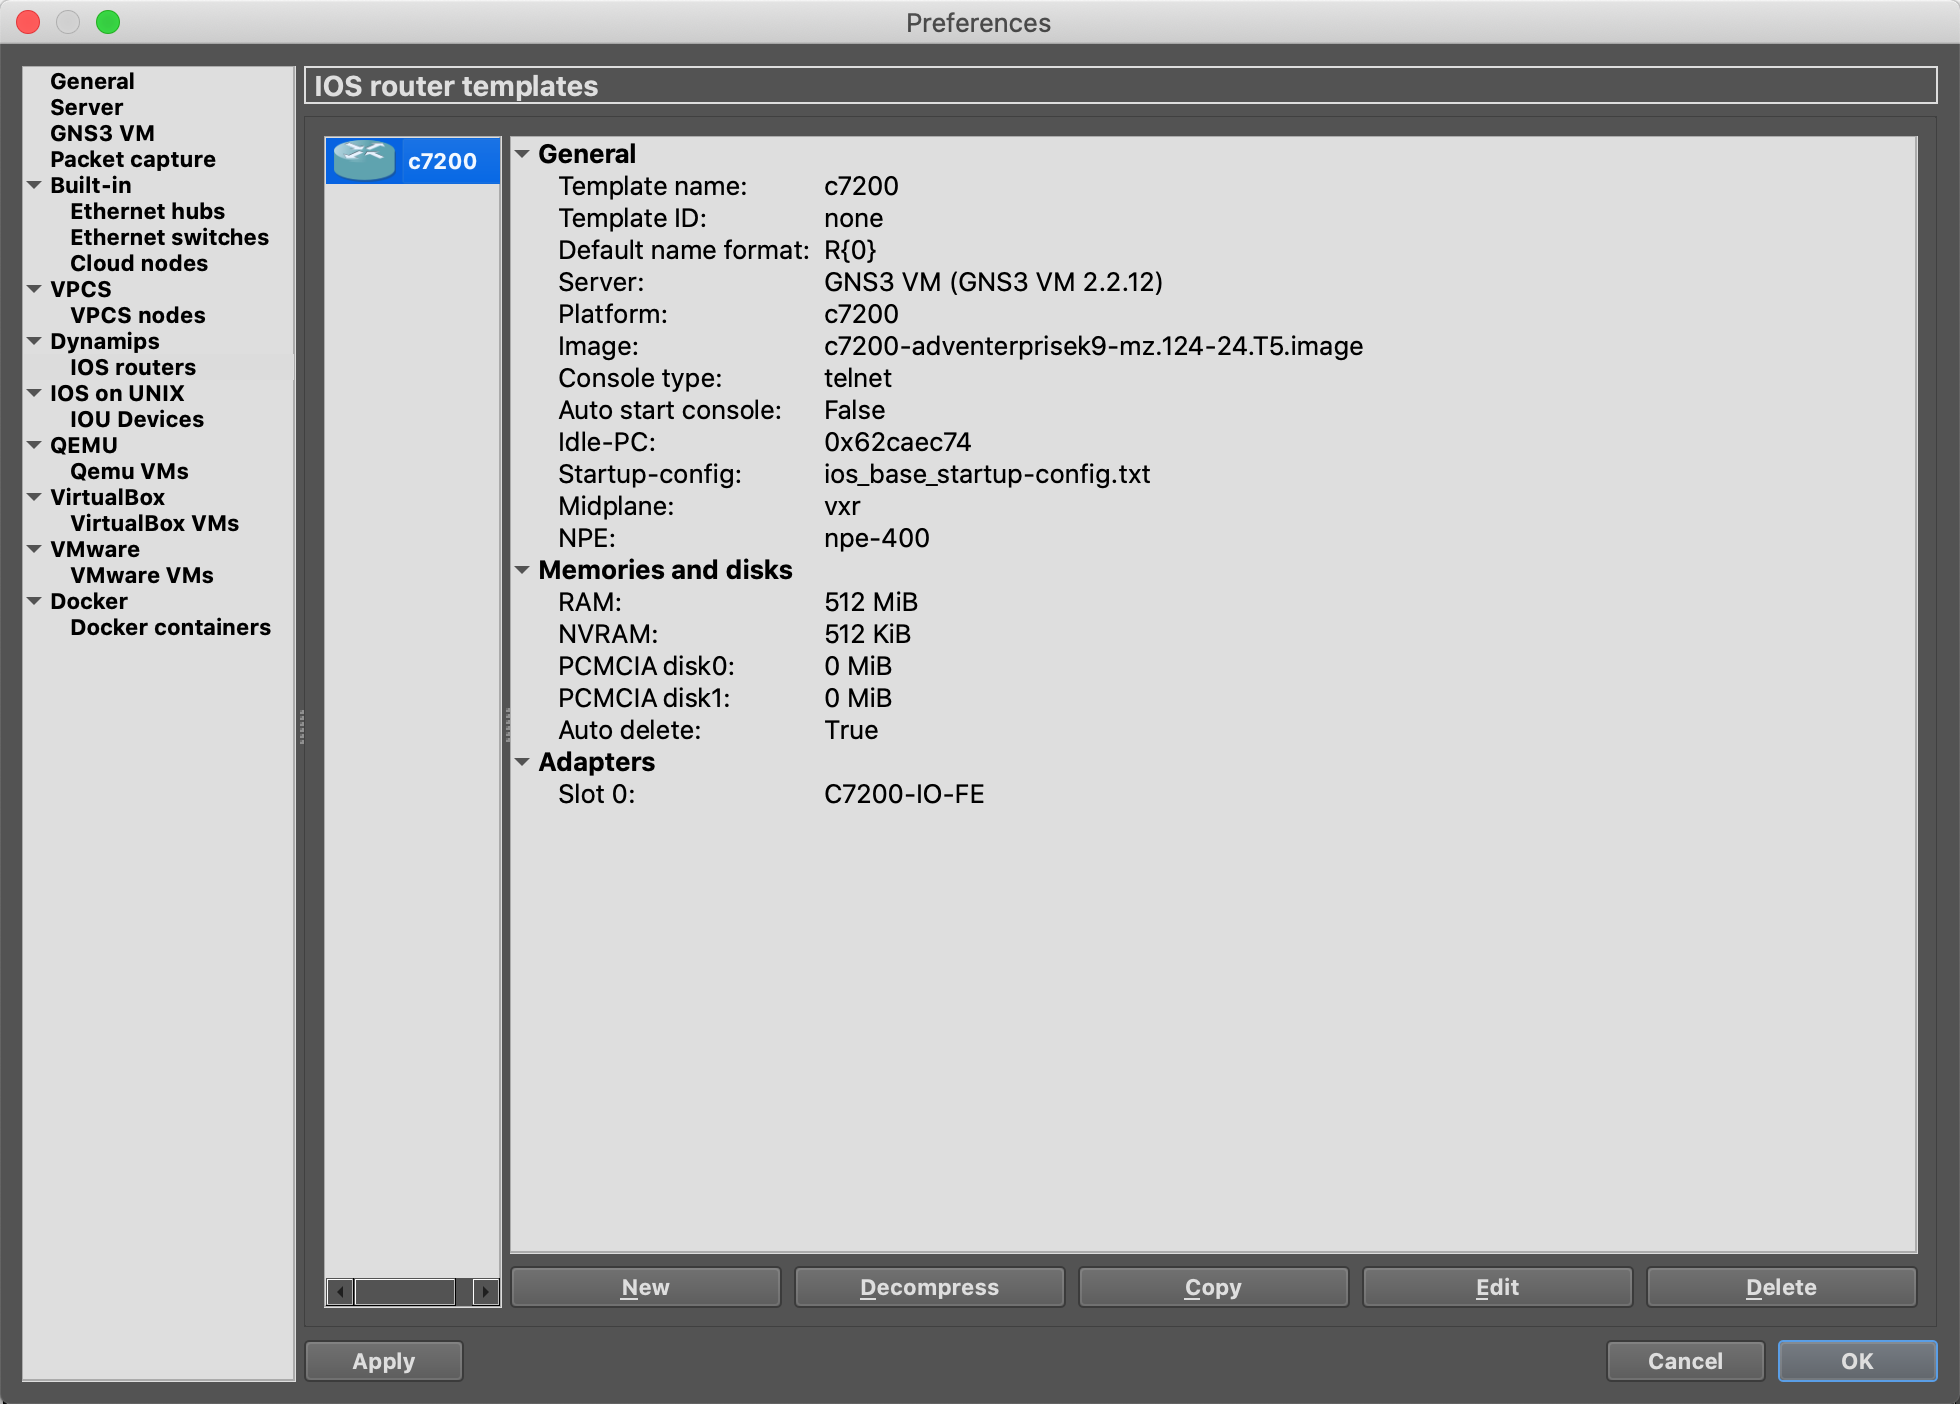Collapse the General details section
Viewport: 1960px width, 1404px height.
(522, 154)
